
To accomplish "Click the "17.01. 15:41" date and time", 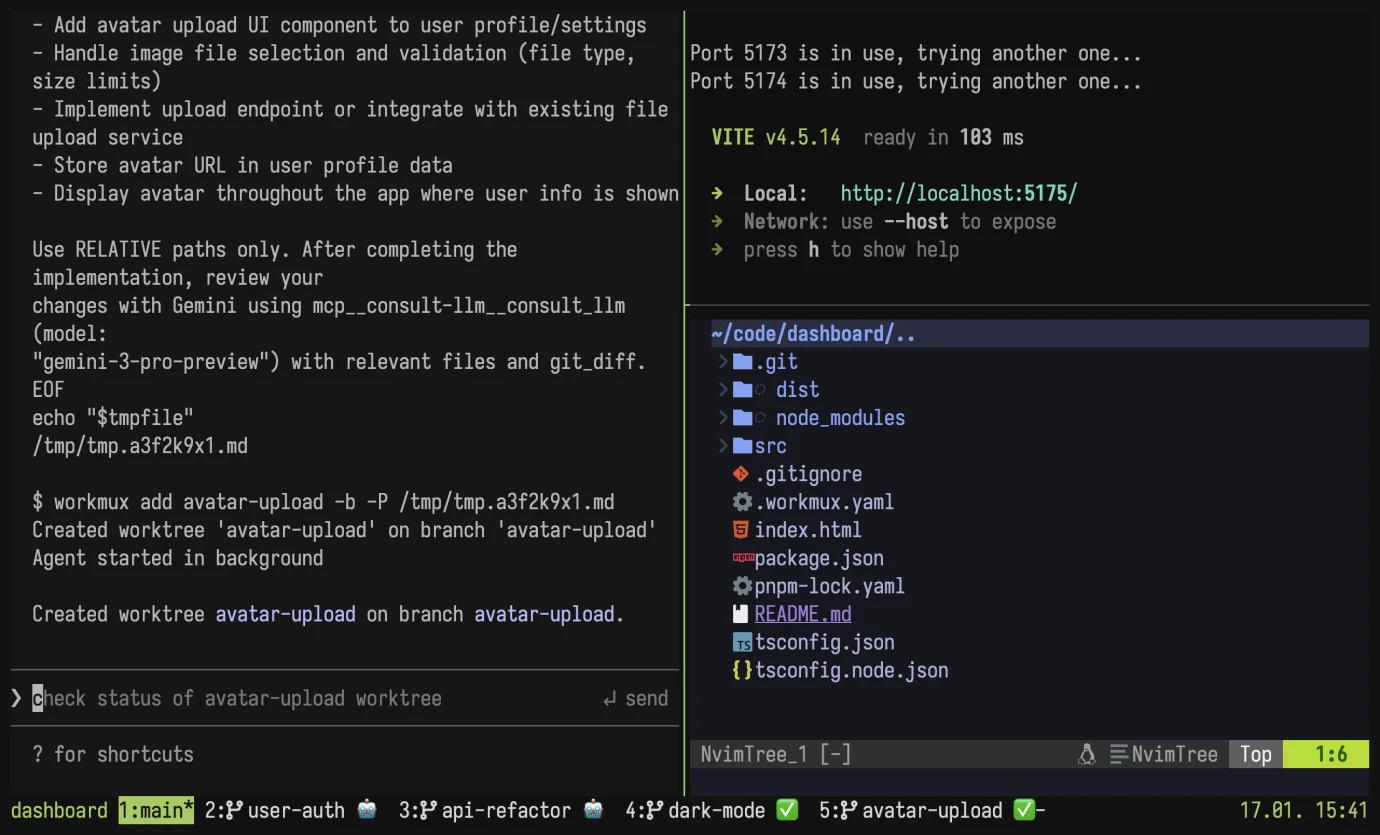I will click(1304, 810).
